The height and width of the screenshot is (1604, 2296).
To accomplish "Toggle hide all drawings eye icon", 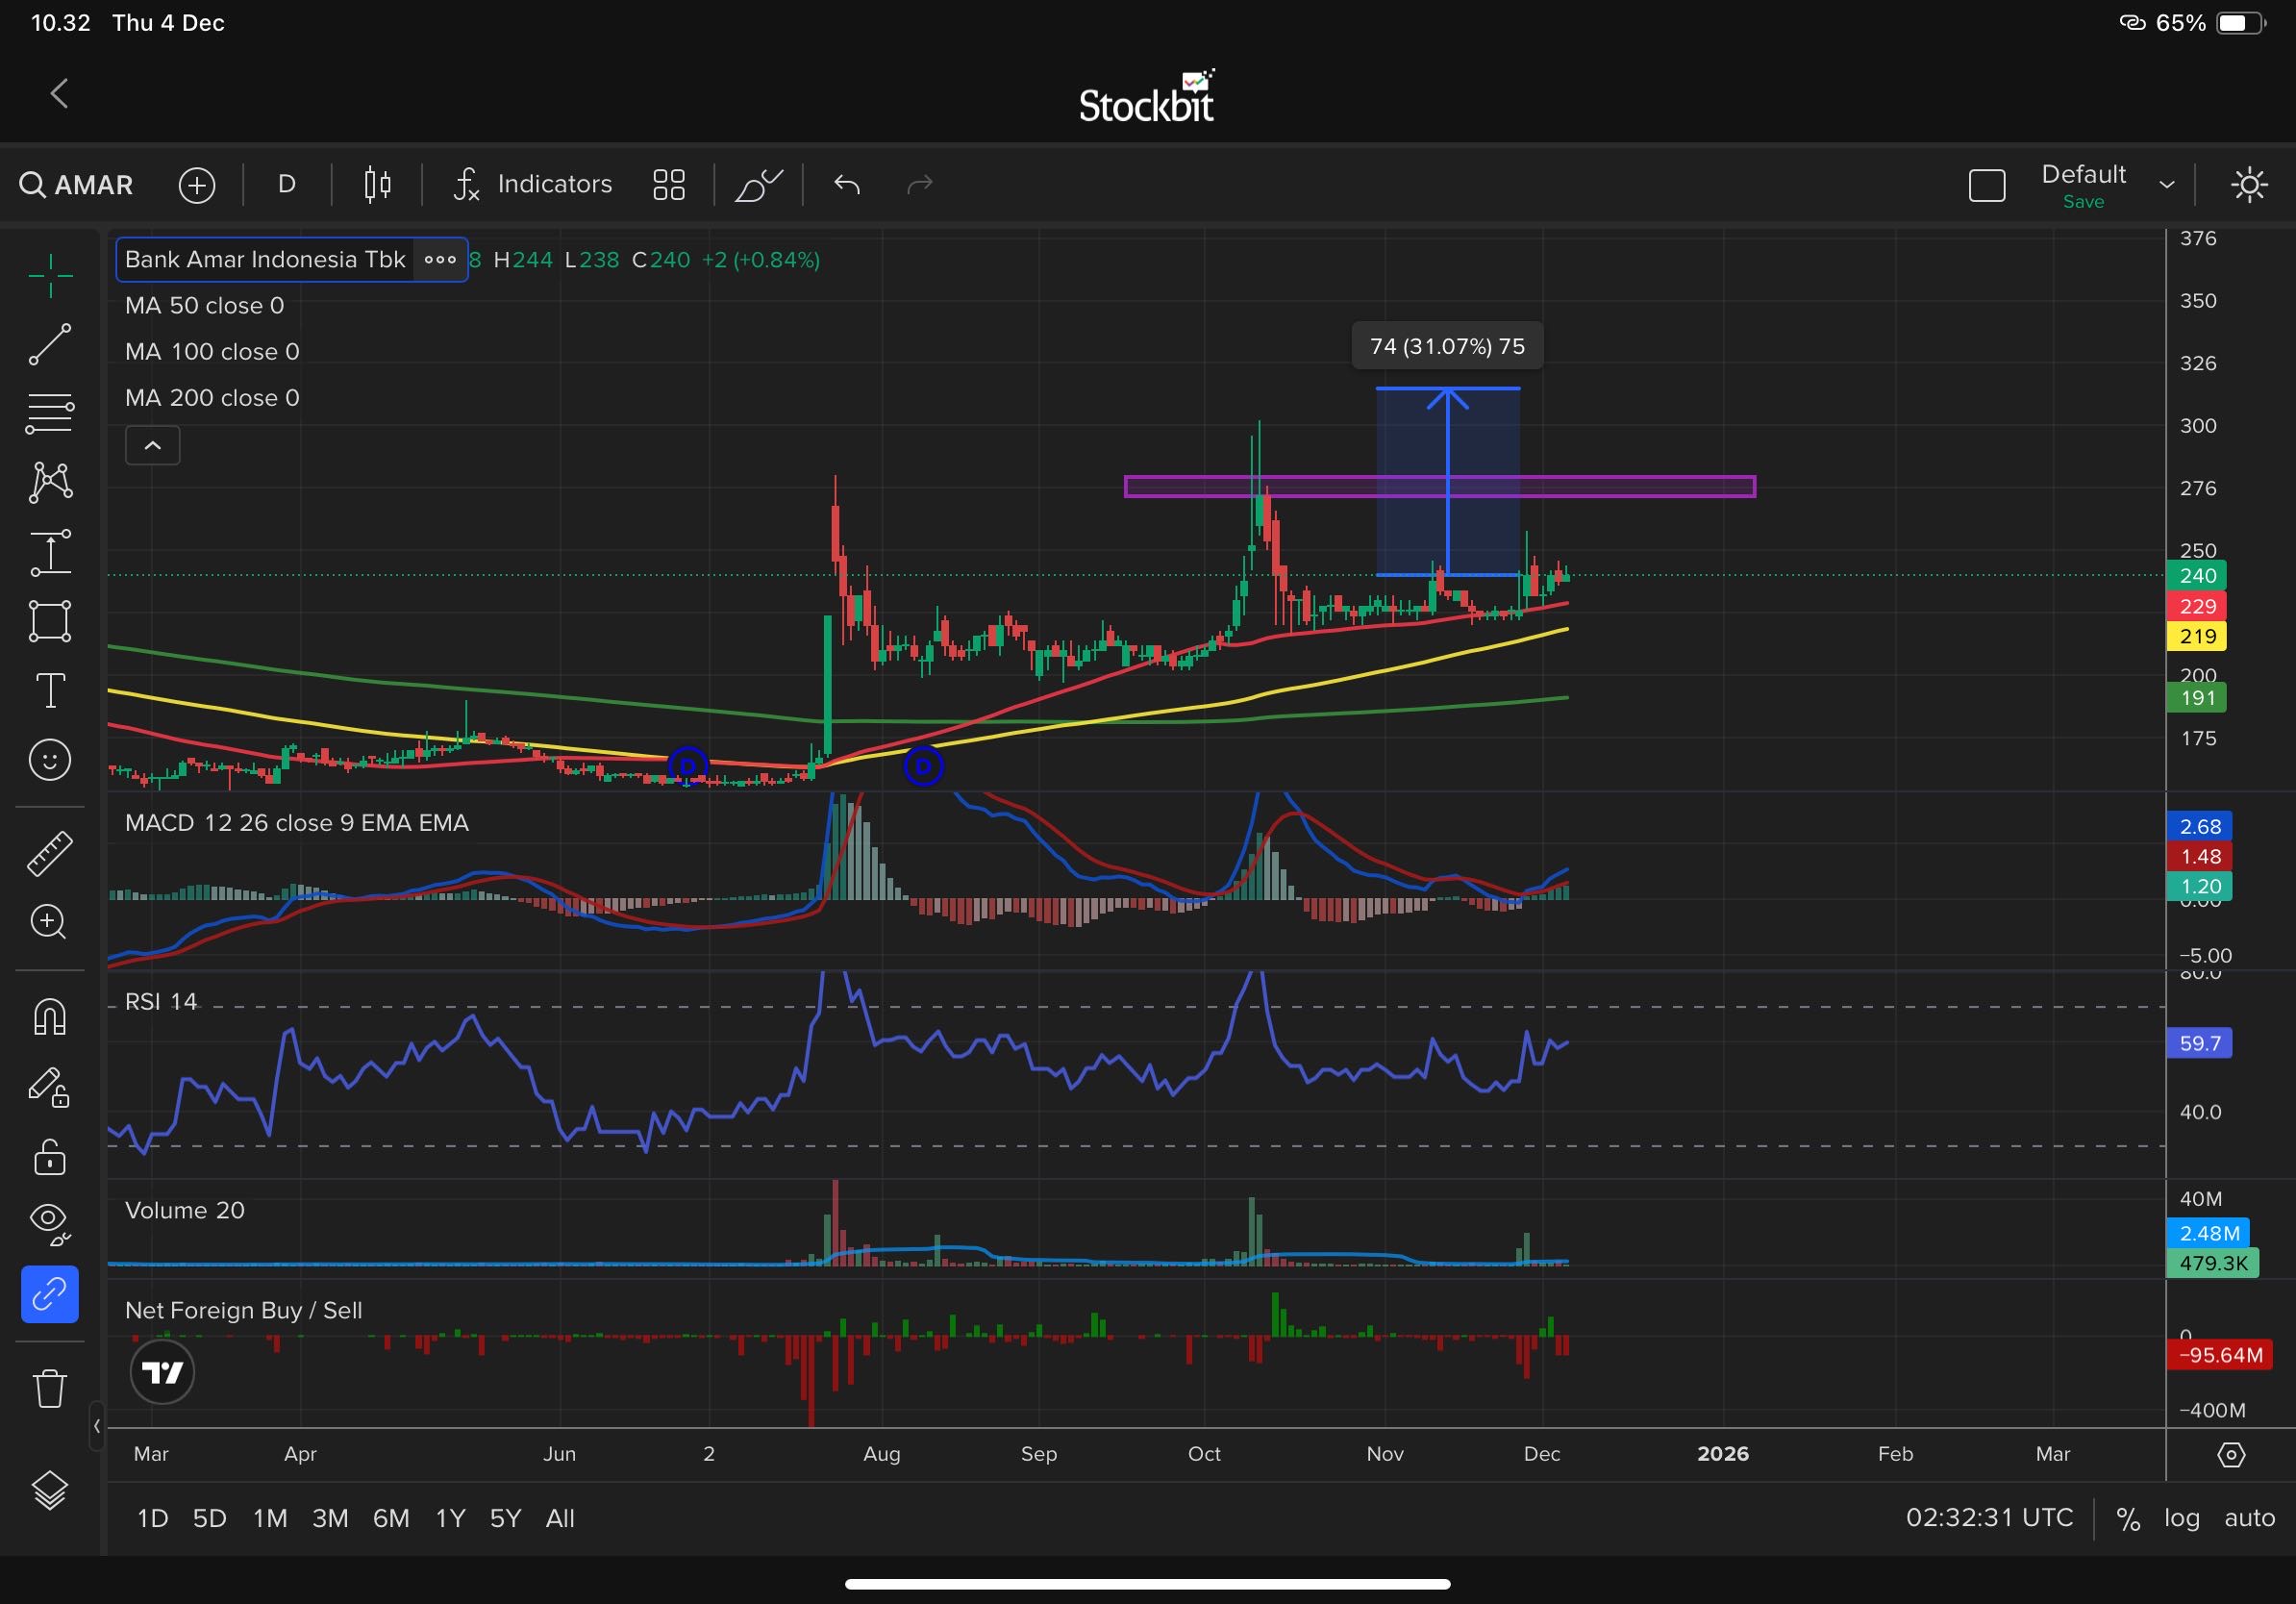I will pyautogui.click(x=50, y=1222).
